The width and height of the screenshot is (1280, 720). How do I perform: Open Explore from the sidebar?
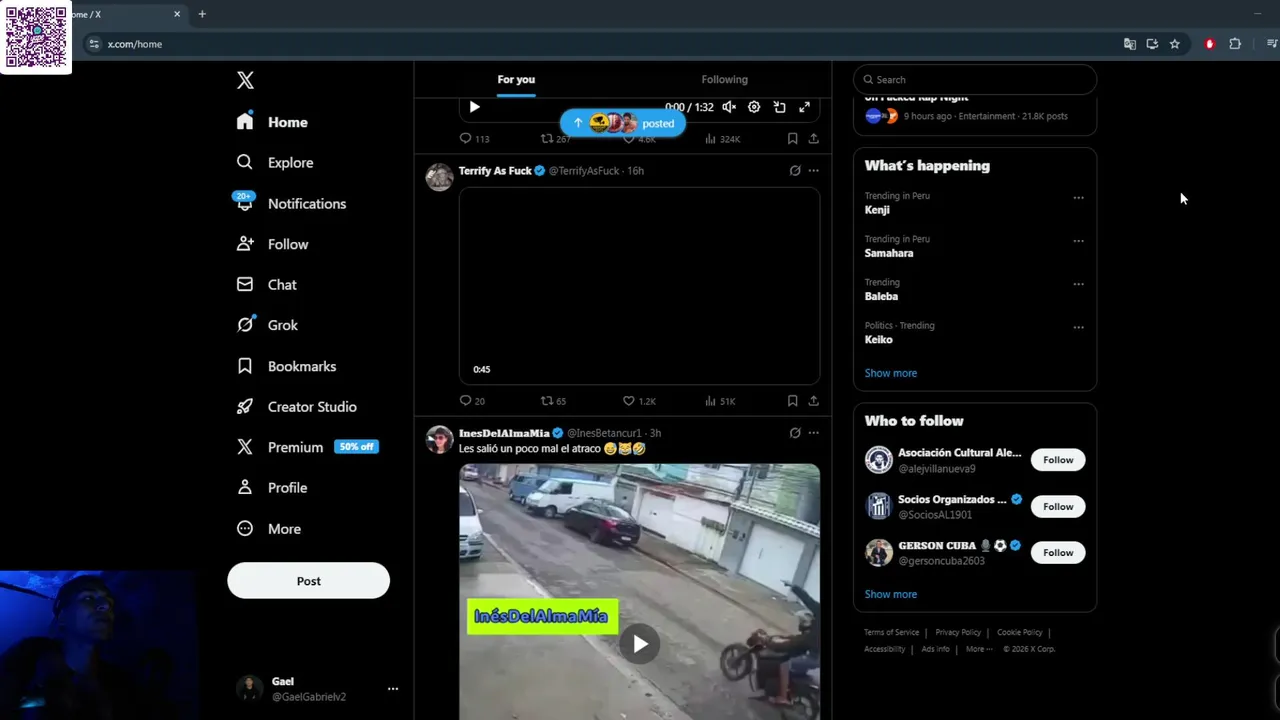click(x=275, y=162)
